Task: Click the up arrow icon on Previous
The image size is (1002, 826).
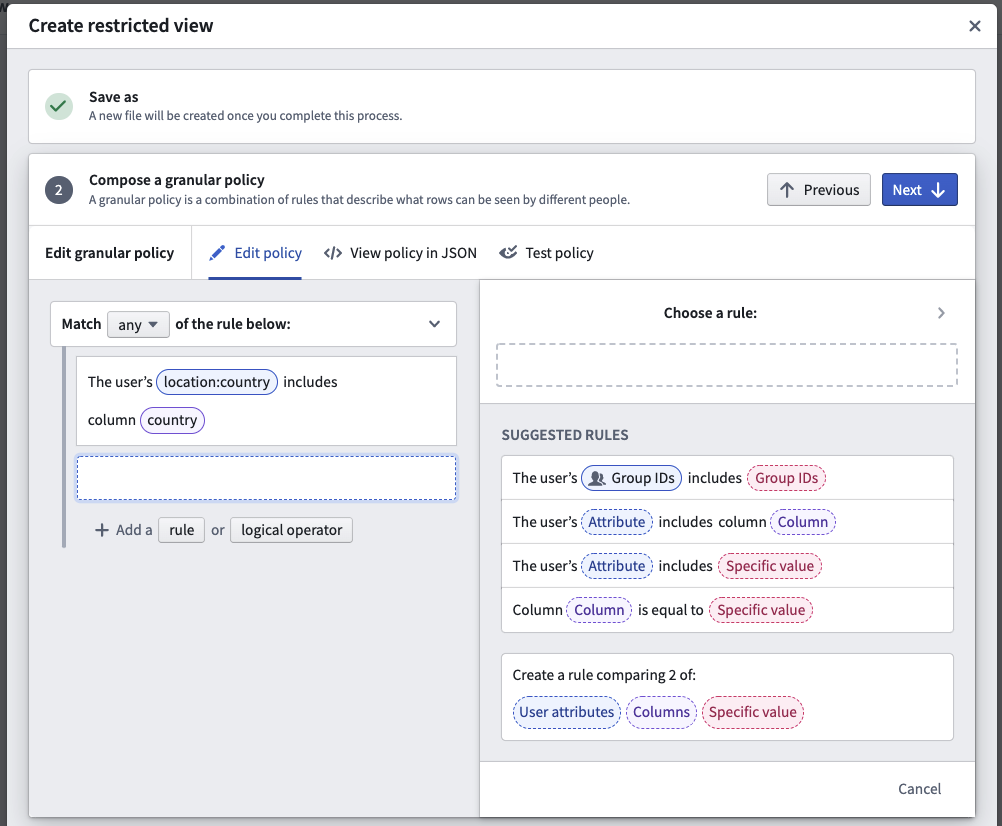Action: point(787,190)
